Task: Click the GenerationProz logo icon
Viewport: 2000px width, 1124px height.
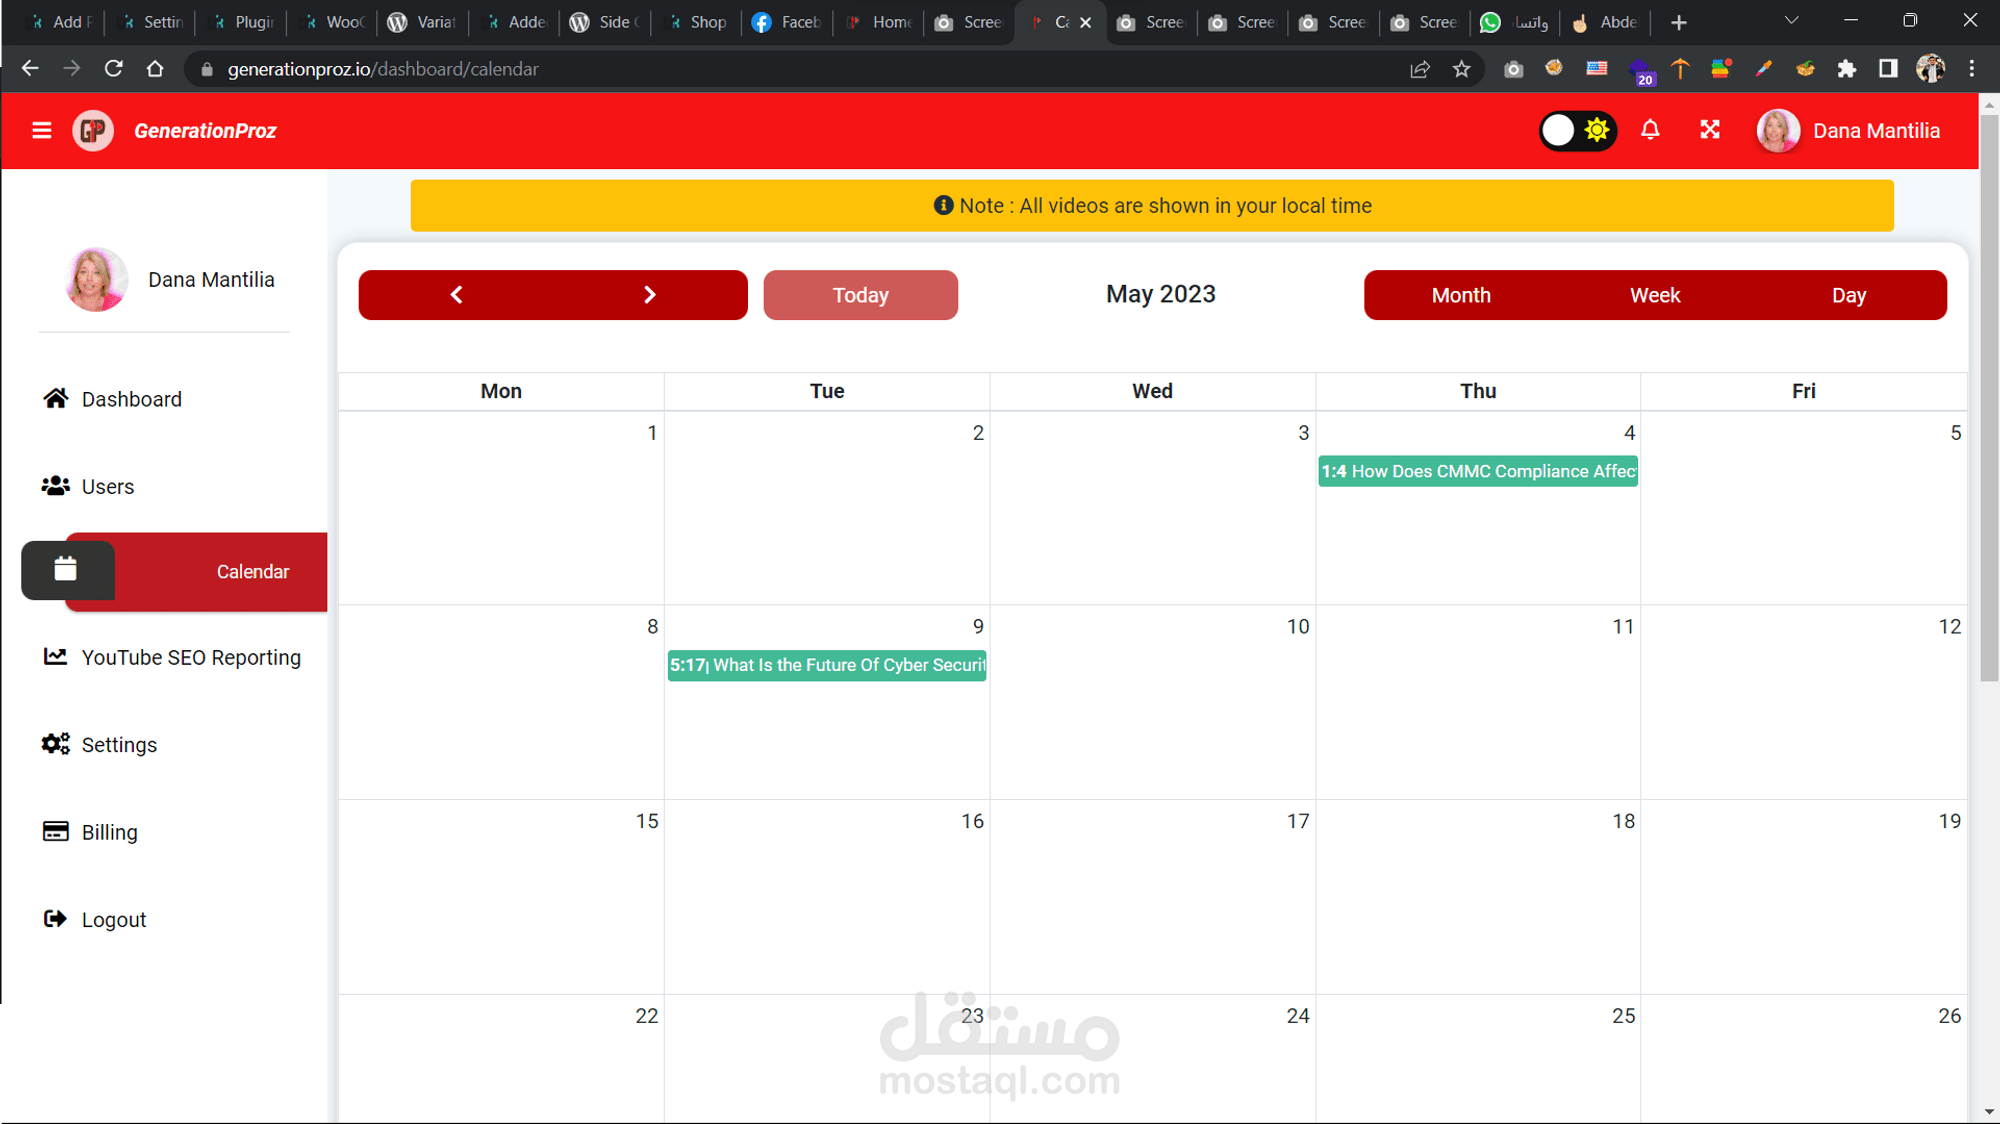Action: pyautogui.click(x=93, y=130)
